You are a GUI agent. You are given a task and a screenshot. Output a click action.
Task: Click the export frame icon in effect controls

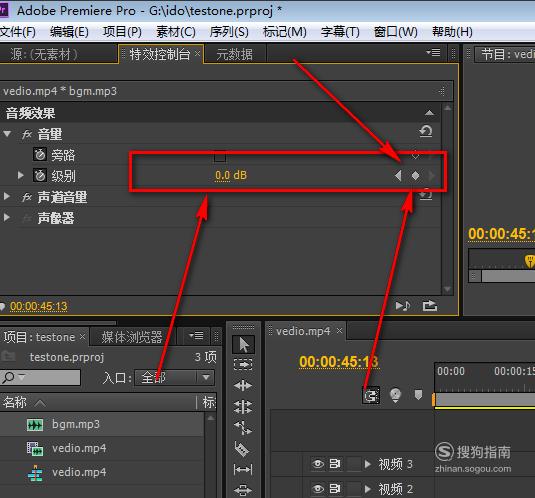click(x=430, y=306)
